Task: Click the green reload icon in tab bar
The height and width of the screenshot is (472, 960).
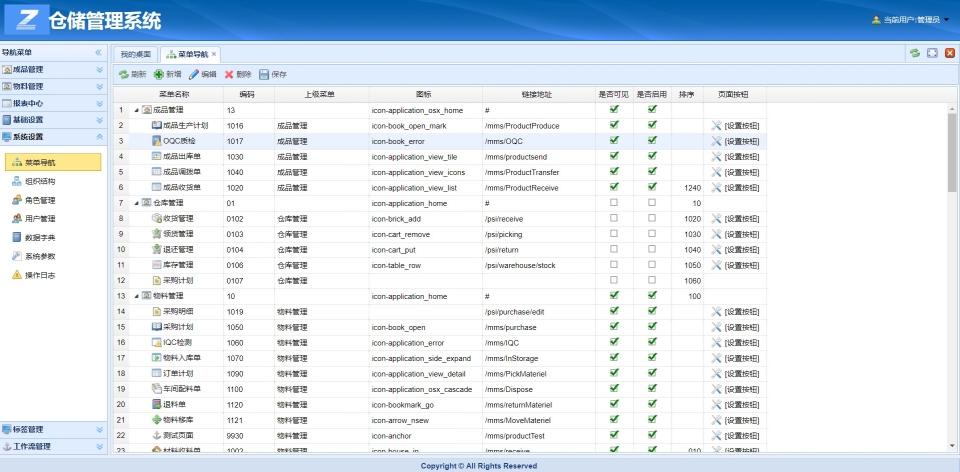Action: point(915,53)
